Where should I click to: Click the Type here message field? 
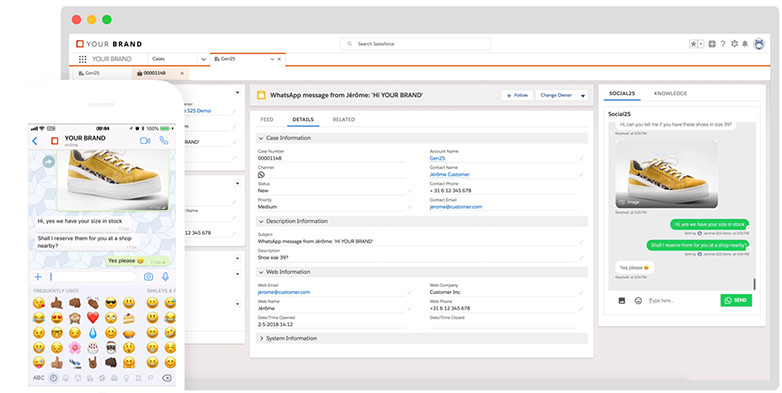pos(681,301)
